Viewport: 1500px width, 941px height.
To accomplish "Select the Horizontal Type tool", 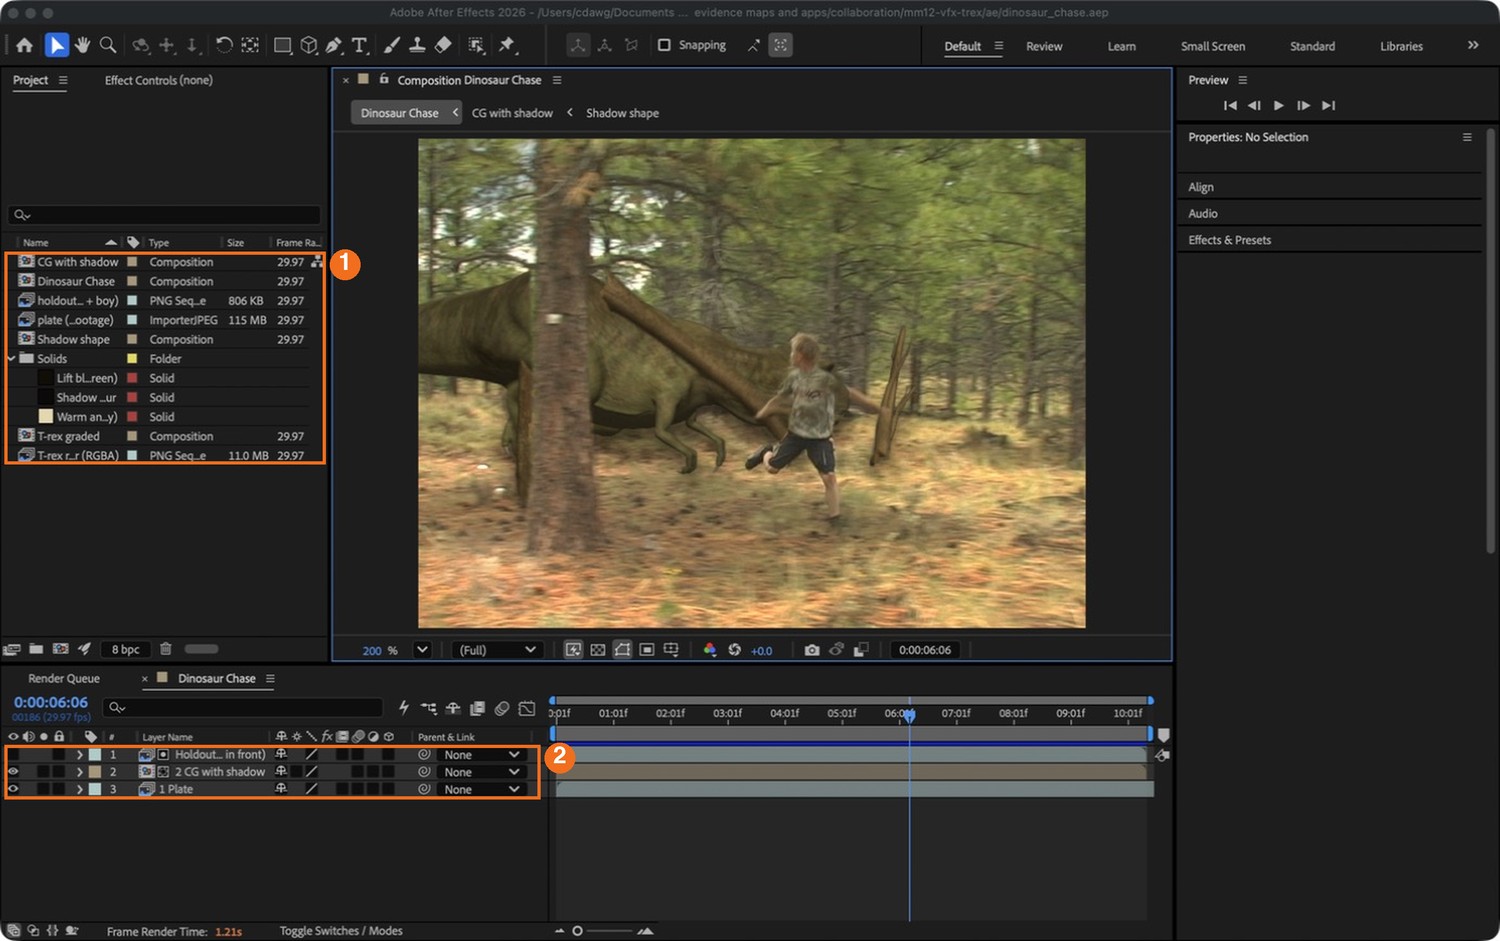I will pyautogui.click(x=359, y=45).
